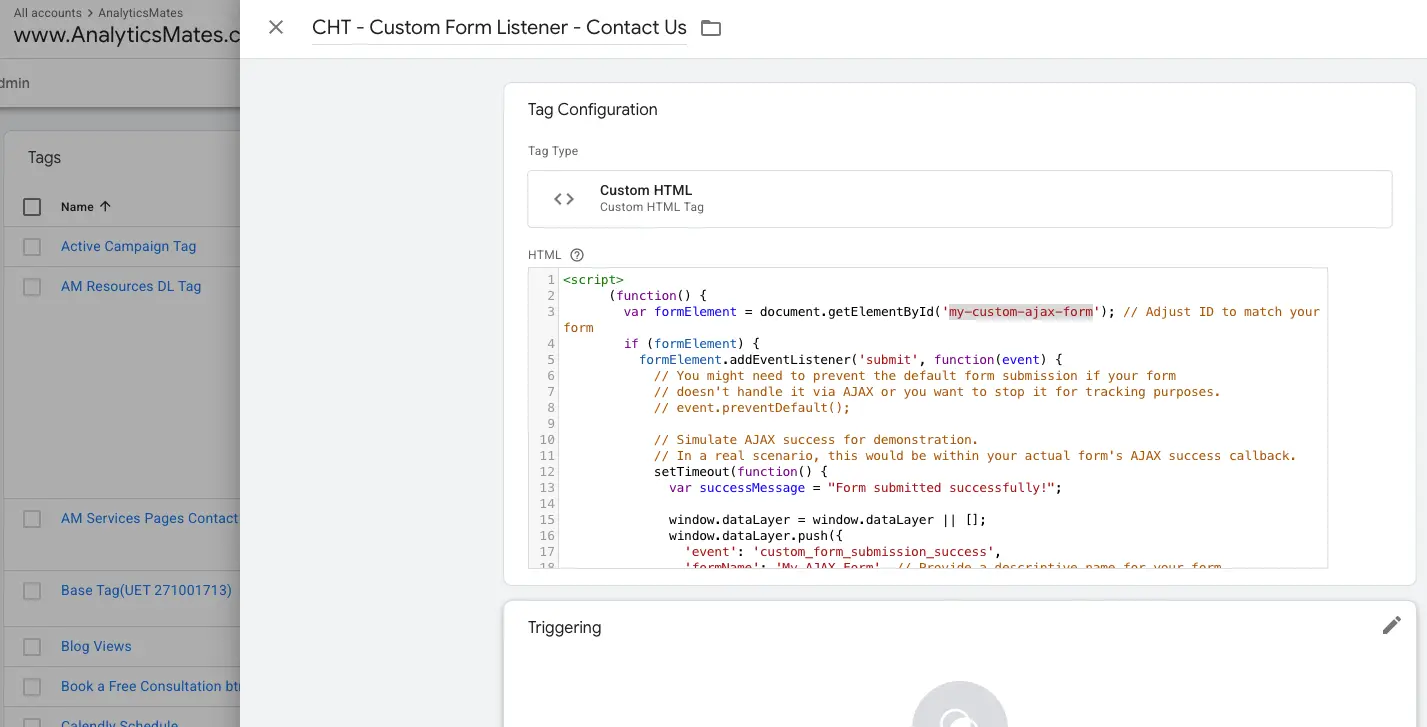The image size is (1427, 727).
Task: Edit Triggering with the pencil icon
Action: coord(1391,625)
